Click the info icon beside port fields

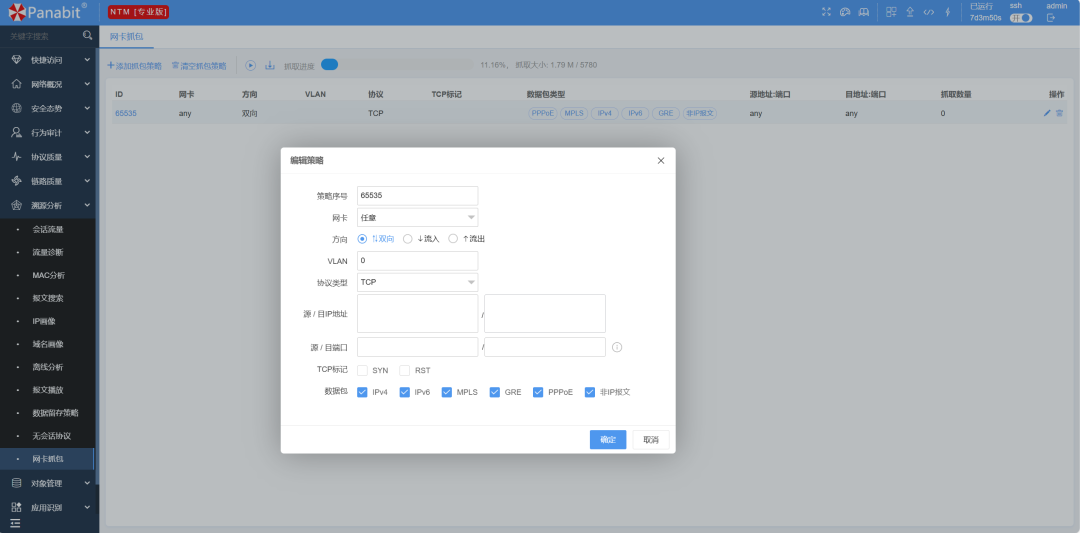point(617,347)
